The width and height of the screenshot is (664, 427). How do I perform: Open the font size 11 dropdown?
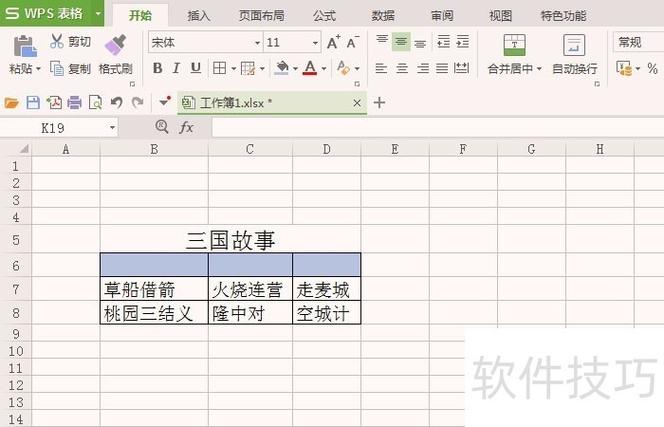315,43
